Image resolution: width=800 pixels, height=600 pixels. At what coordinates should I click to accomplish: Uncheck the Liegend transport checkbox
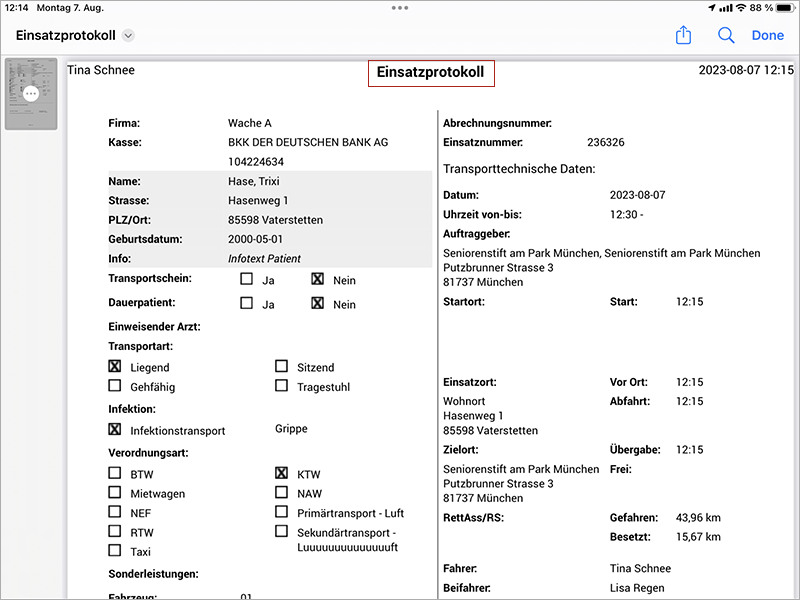coord(115,367)
